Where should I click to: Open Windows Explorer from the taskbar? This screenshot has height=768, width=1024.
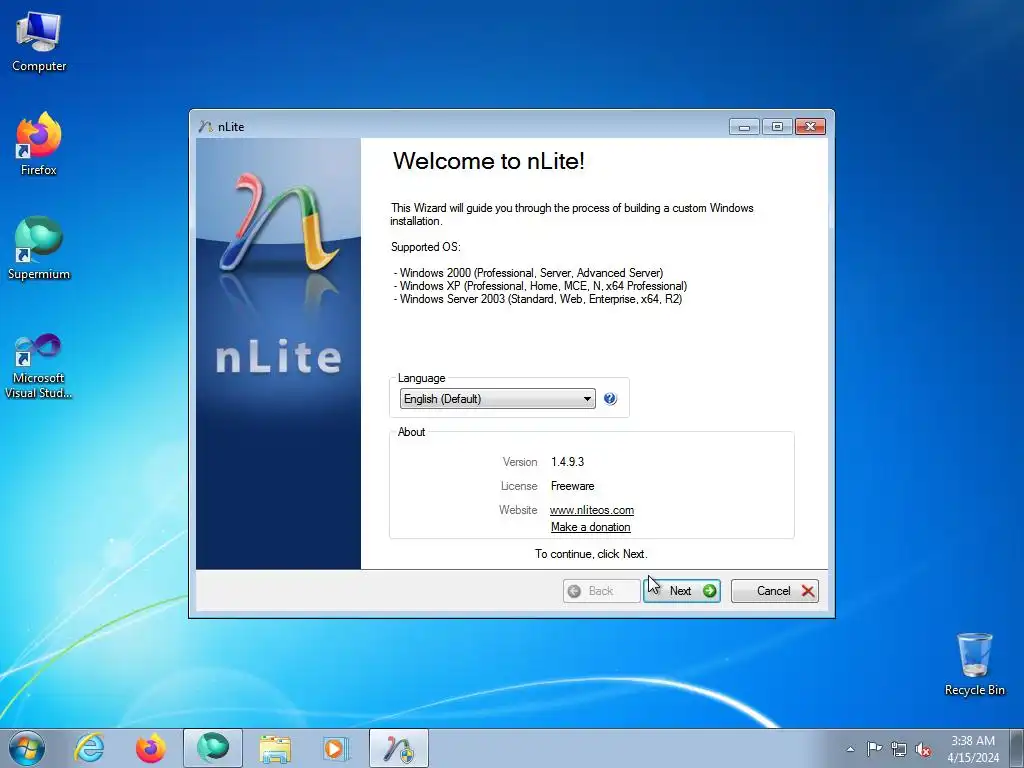point(275,748)
